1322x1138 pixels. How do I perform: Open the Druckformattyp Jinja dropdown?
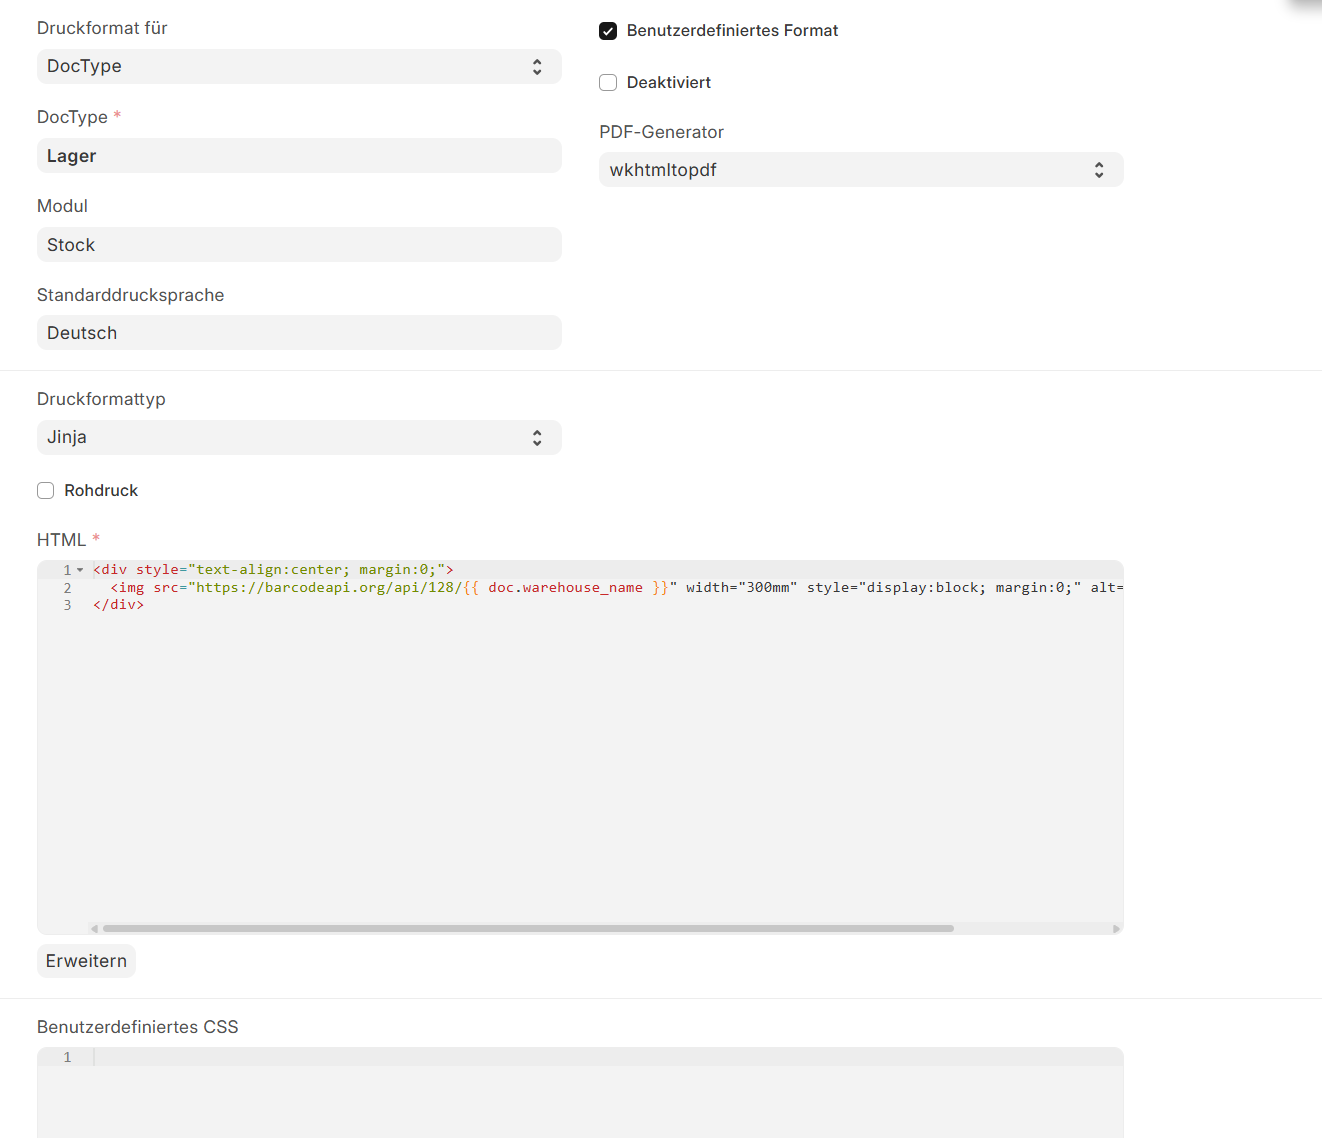[x=299, y=438]
